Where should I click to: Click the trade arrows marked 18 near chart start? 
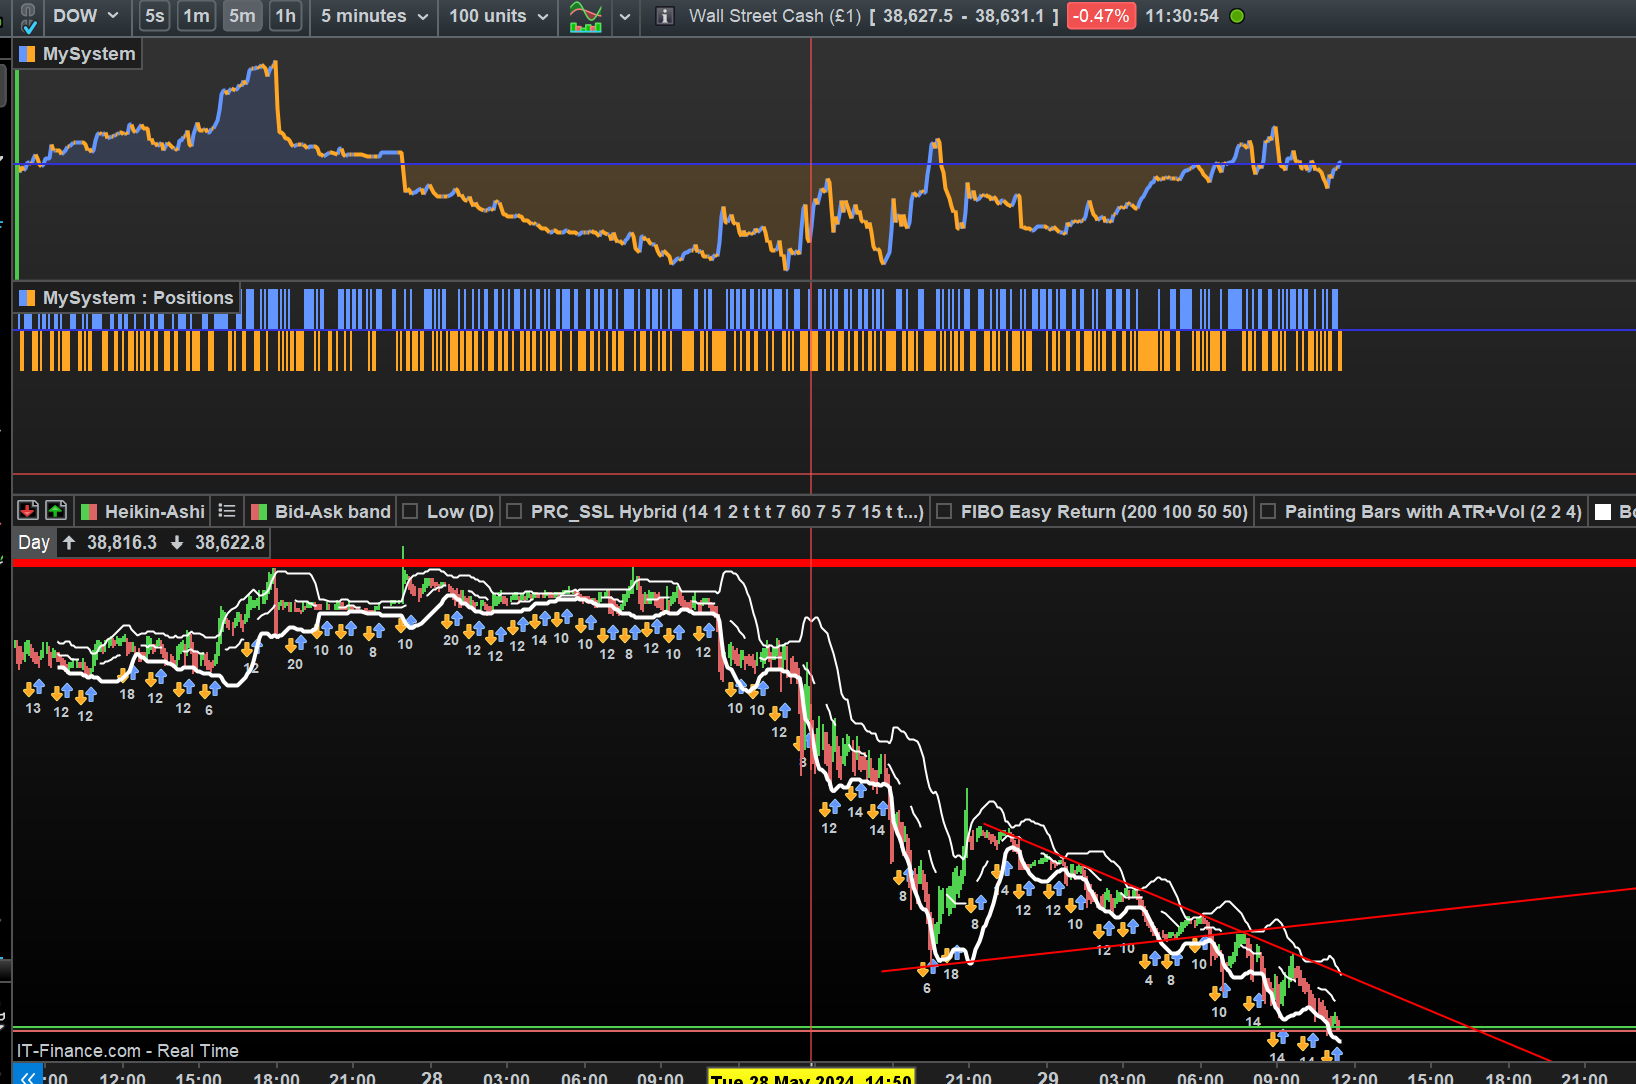click(x=129, y=676)
